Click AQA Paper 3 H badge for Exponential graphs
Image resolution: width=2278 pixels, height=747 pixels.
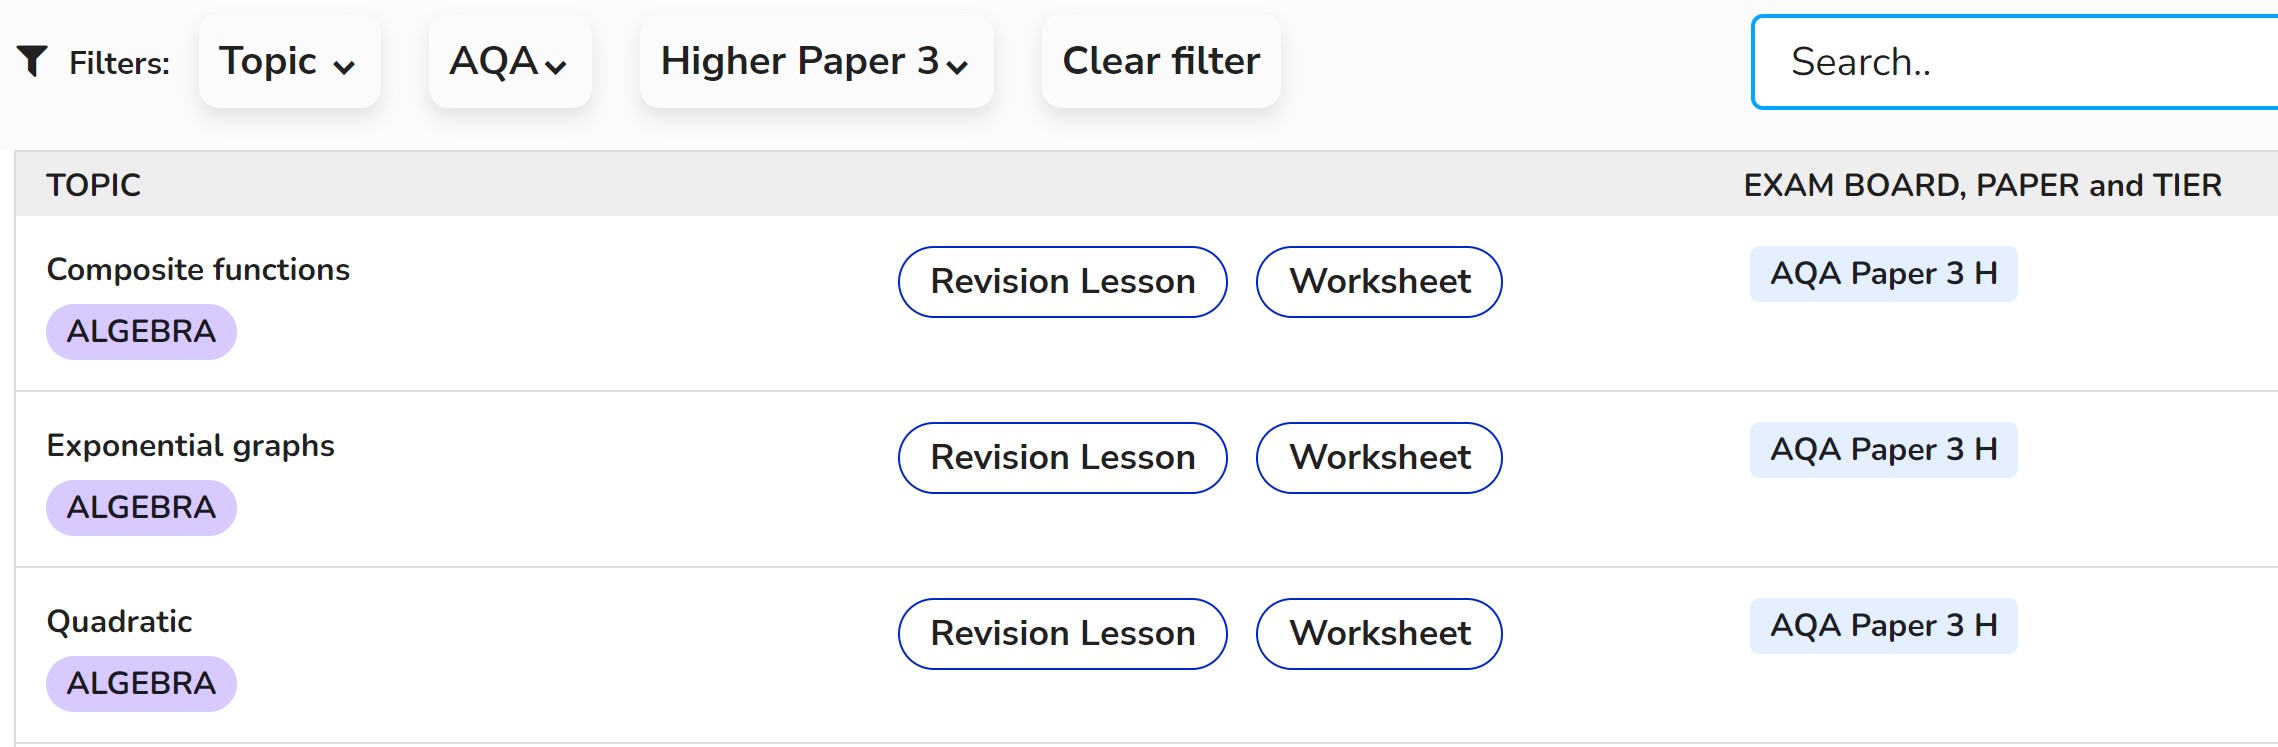(x=1883, y=450)
